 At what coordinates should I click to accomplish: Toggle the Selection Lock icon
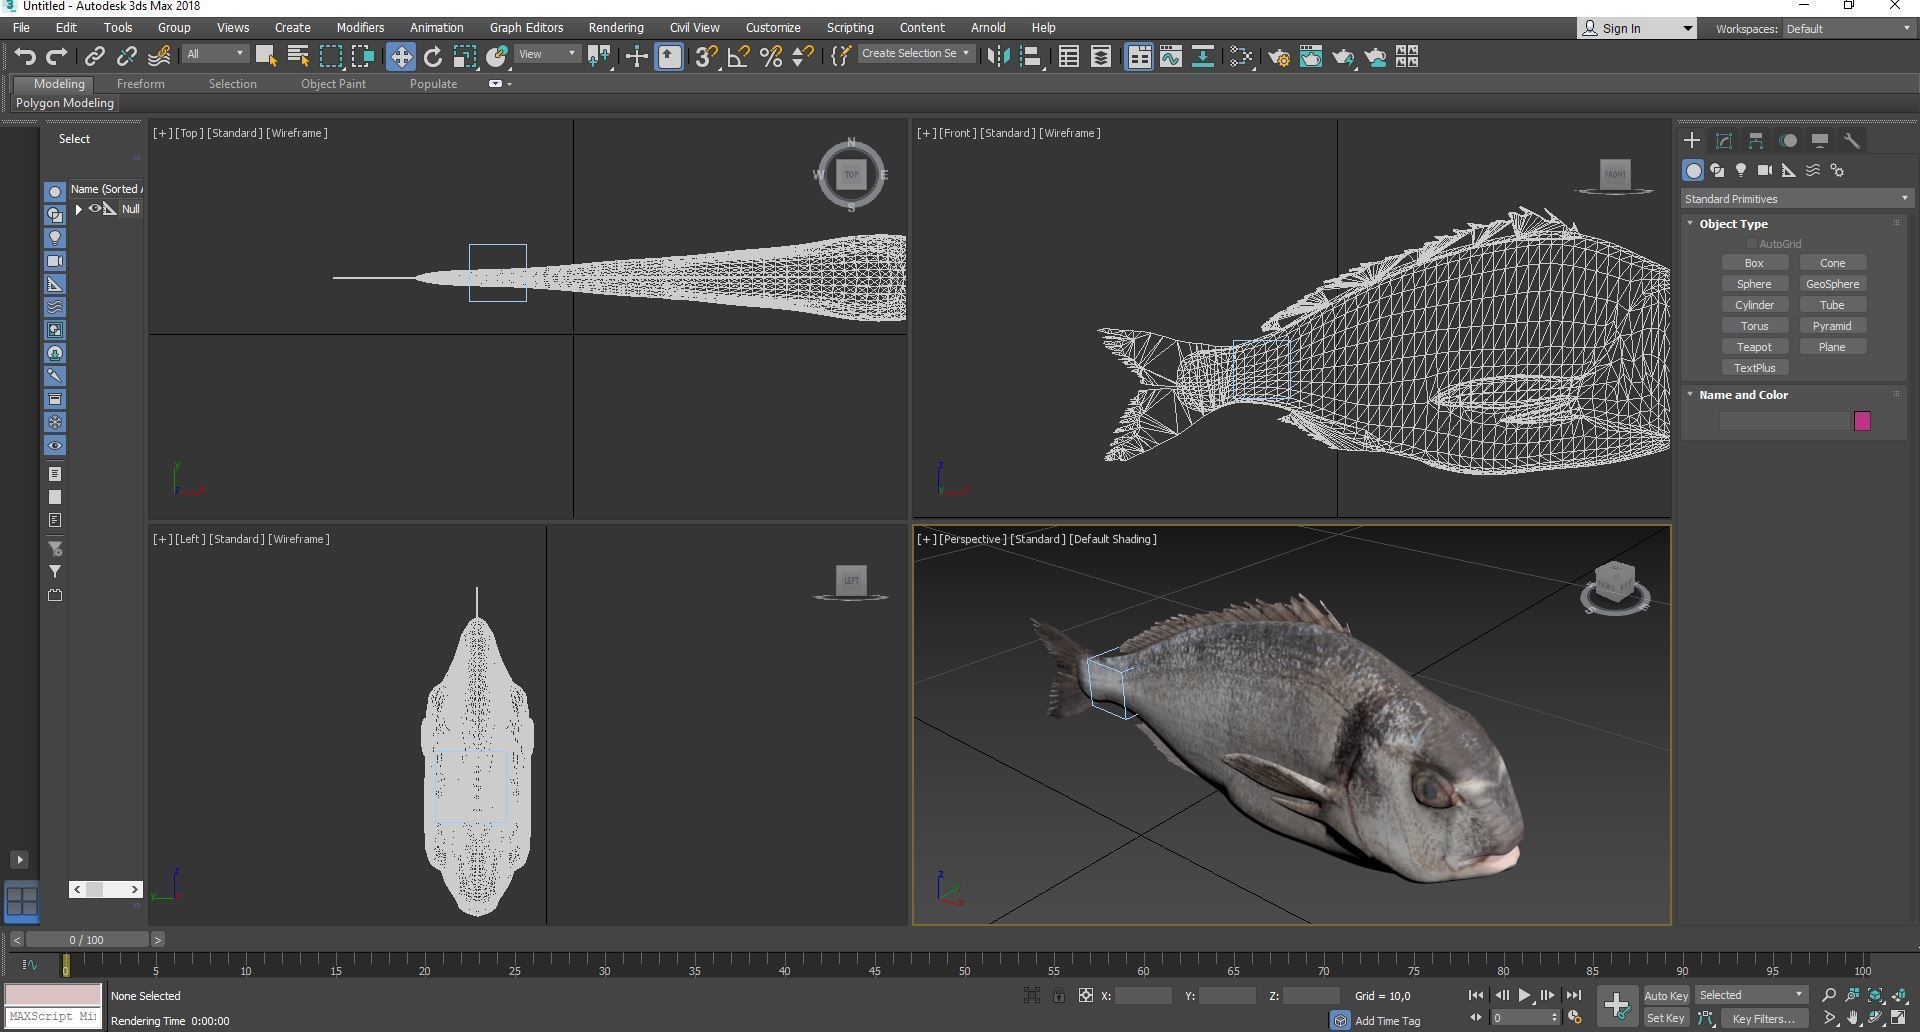point(1058,995)
